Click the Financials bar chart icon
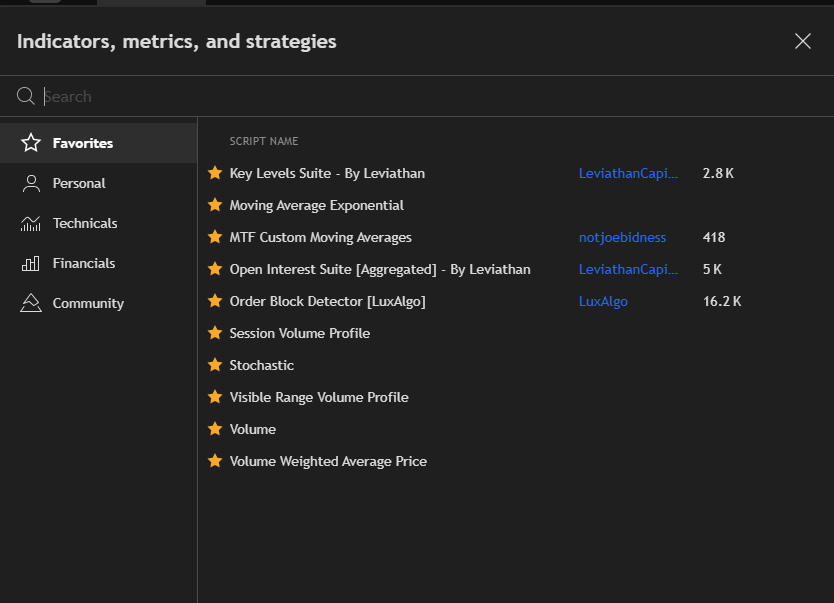The image size is (834, 603). pos(31,263)
